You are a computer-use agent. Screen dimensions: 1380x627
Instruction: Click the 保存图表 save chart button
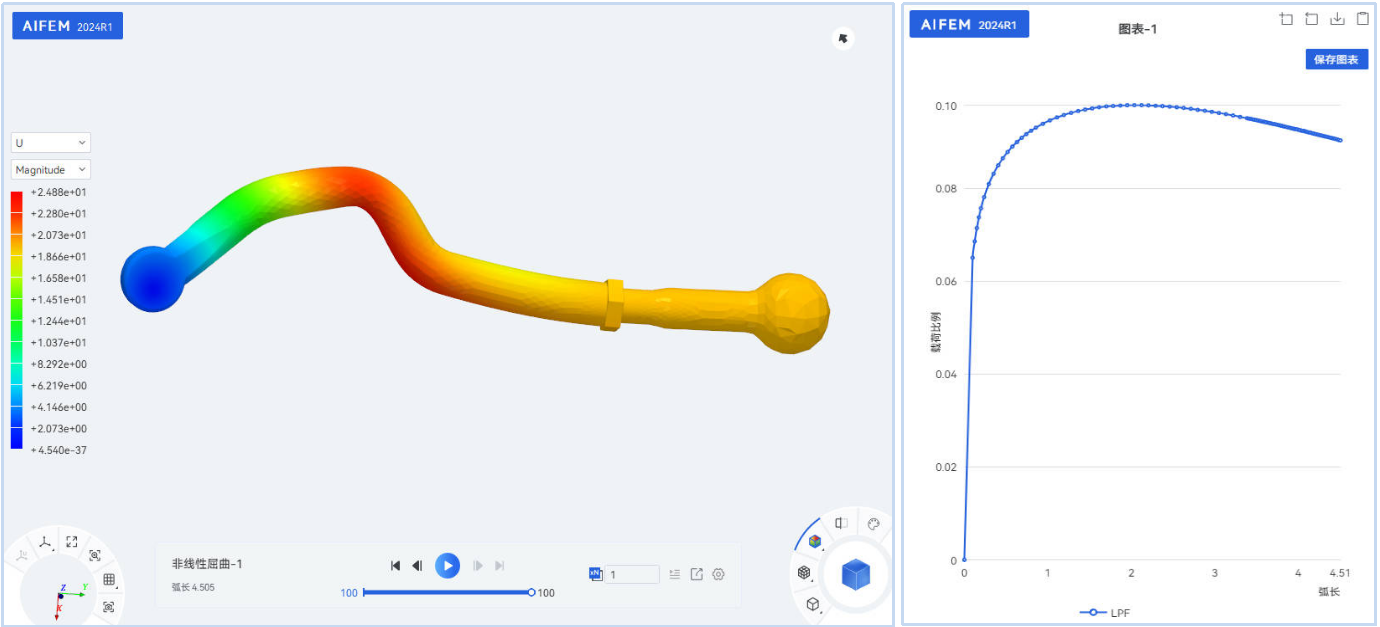pos(1336,59)
